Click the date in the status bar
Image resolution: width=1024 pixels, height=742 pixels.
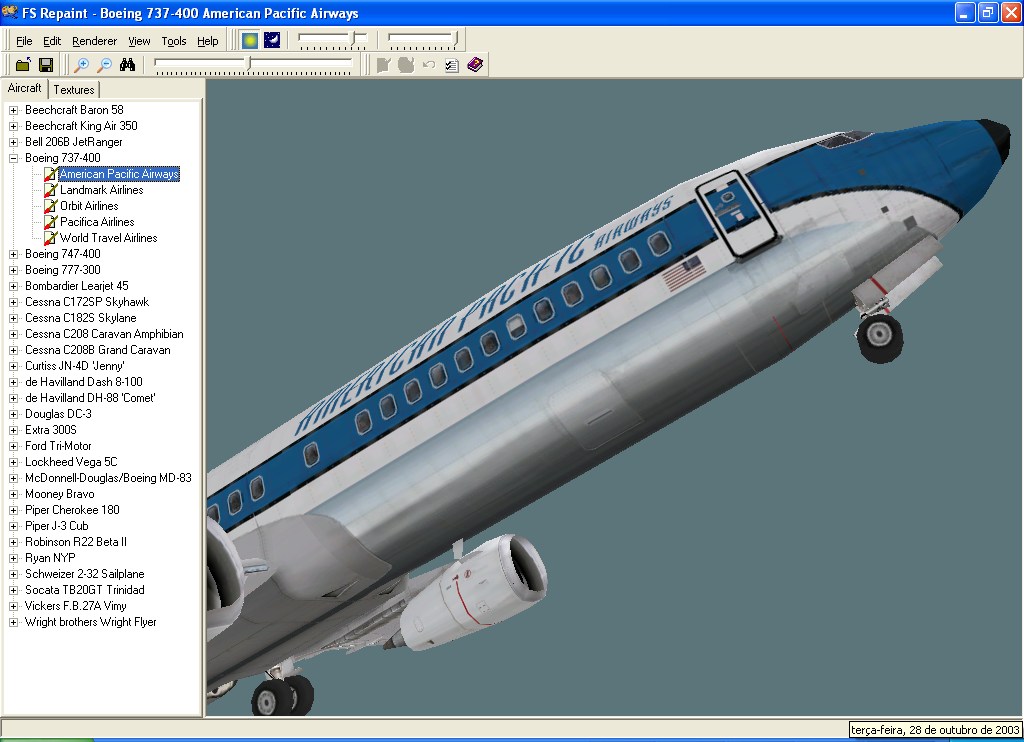click(x=935, y=730)
